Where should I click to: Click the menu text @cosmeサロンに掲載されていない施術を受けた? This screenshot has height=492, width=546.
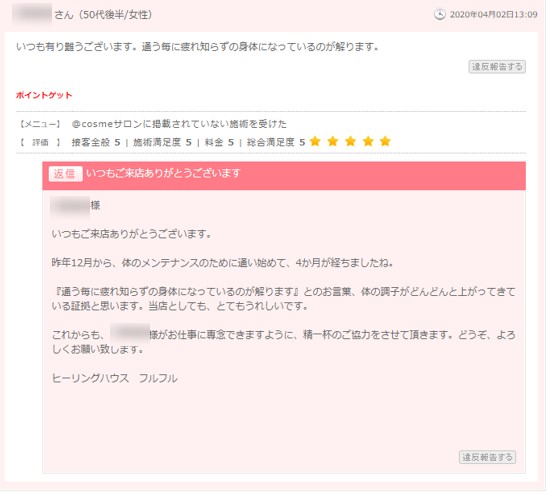[x=179, y=124]
